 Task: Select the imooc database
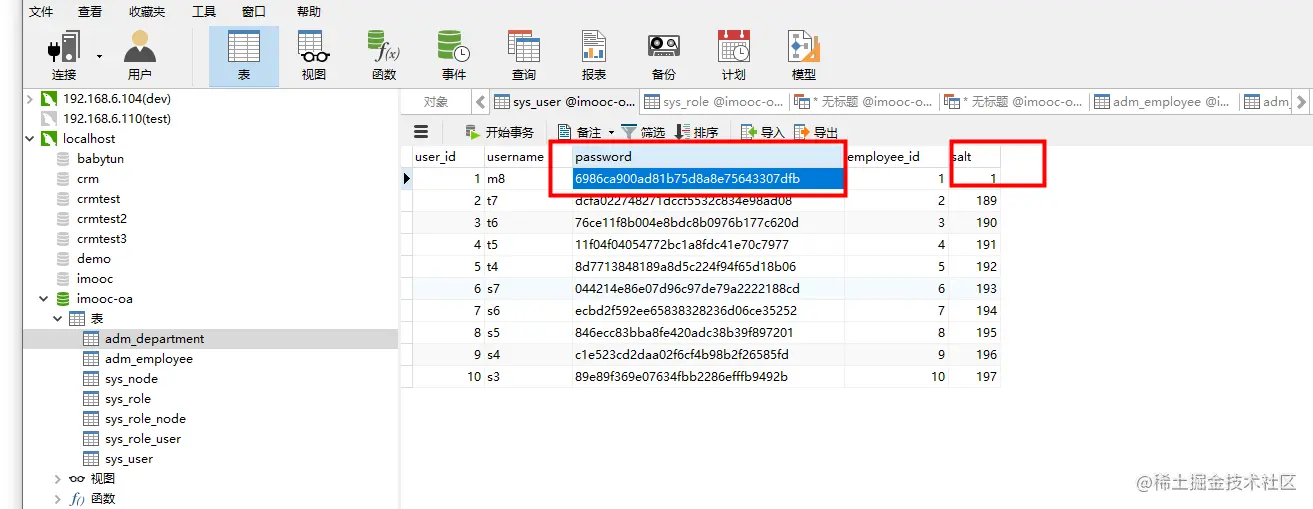click(x=95, y=279)
